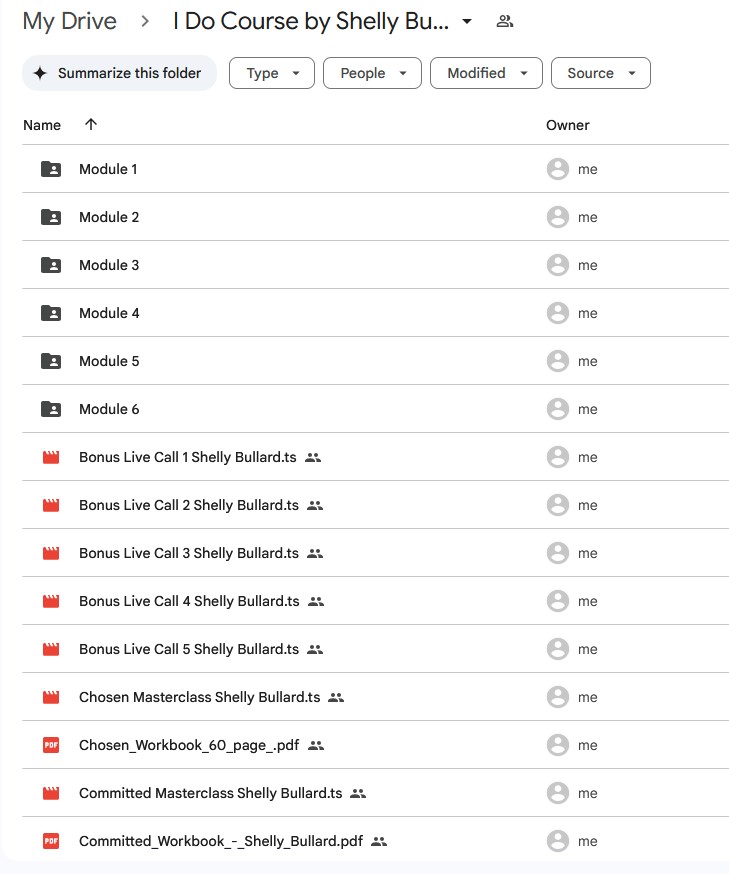Viewport: 729px width, 874px height.
Task: Select Bonus Live Call 5 Shelly Bullard.ts
Action: (x=189, y=649)
